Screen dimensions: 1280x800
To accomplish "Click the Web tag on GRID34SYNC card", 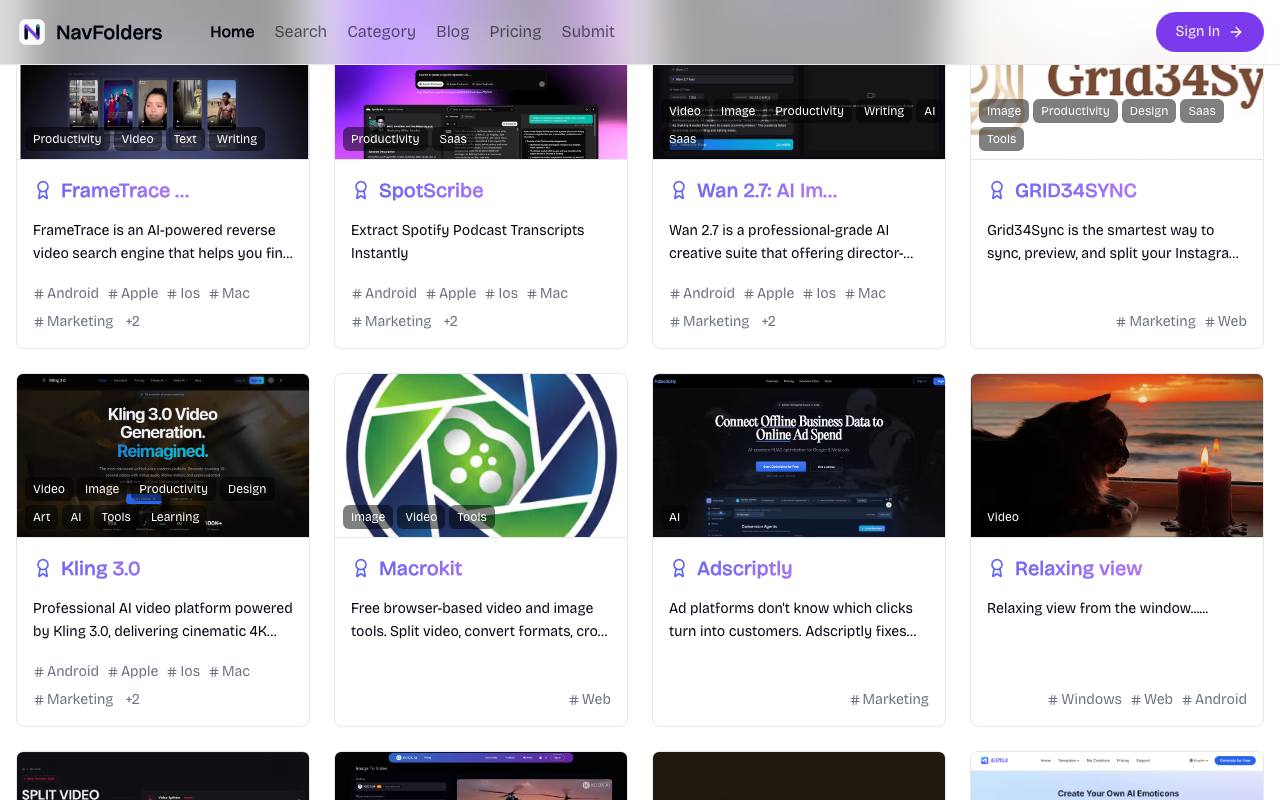I will [x=1225, y=321].
